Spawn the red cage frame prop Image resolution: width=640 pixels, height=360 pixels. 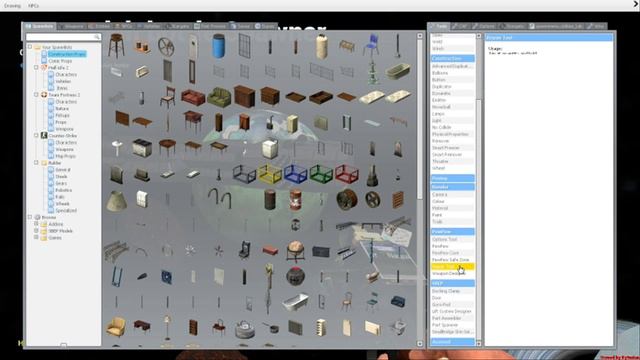pyautogui.click(x=347, y=173)
